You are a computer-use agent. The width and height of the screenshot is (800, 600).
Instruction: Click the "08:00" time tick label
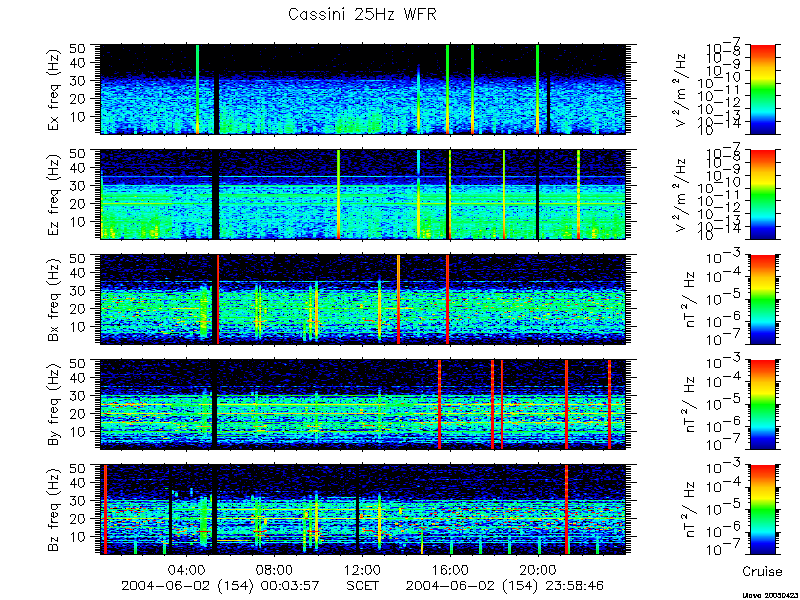[274, 569]
